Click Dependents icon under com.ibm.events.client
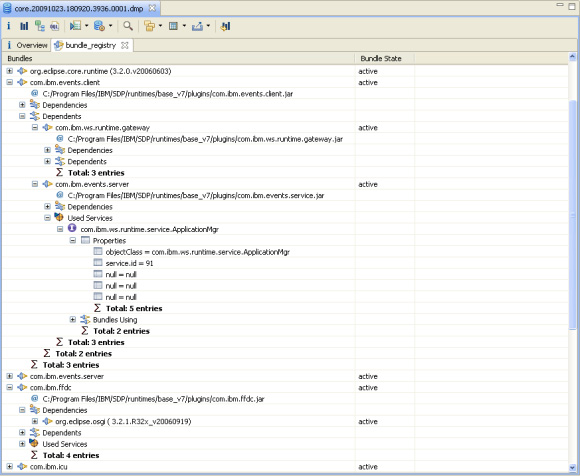This screenshot has width=580, height=476. 34,116
